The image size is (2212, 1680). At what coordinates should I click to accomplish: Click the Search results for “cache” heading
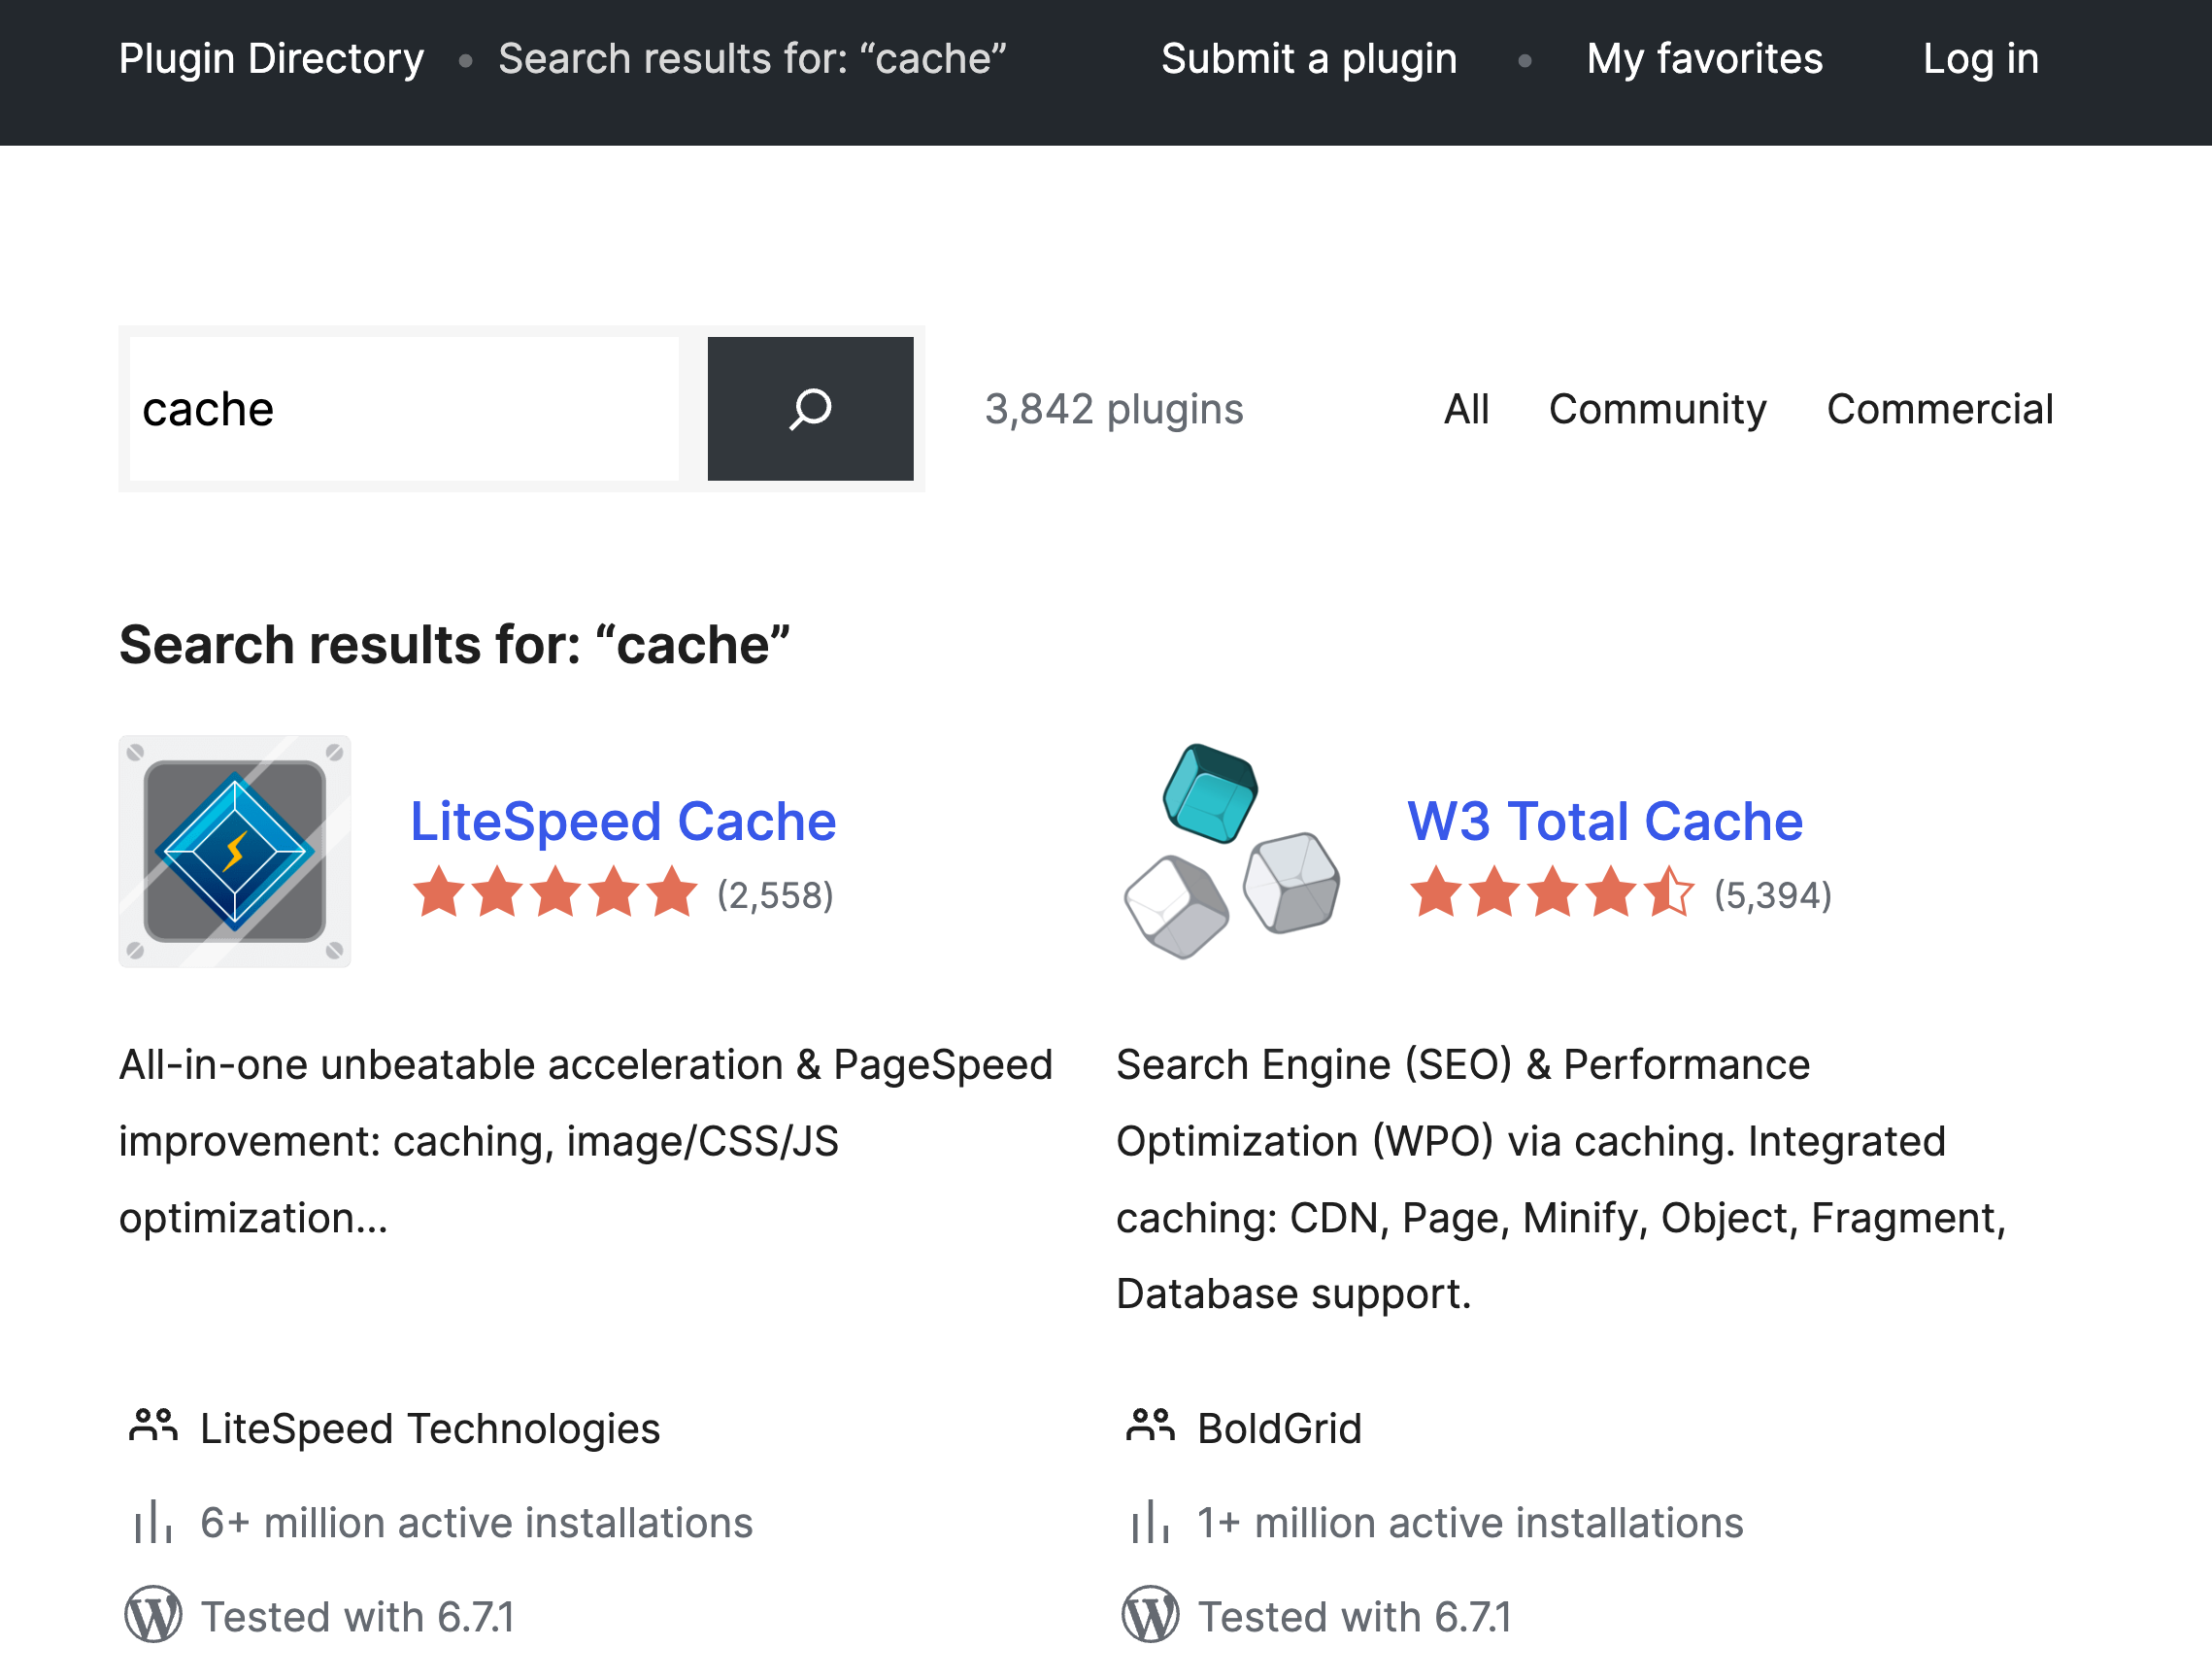click(x=455, y=645)
